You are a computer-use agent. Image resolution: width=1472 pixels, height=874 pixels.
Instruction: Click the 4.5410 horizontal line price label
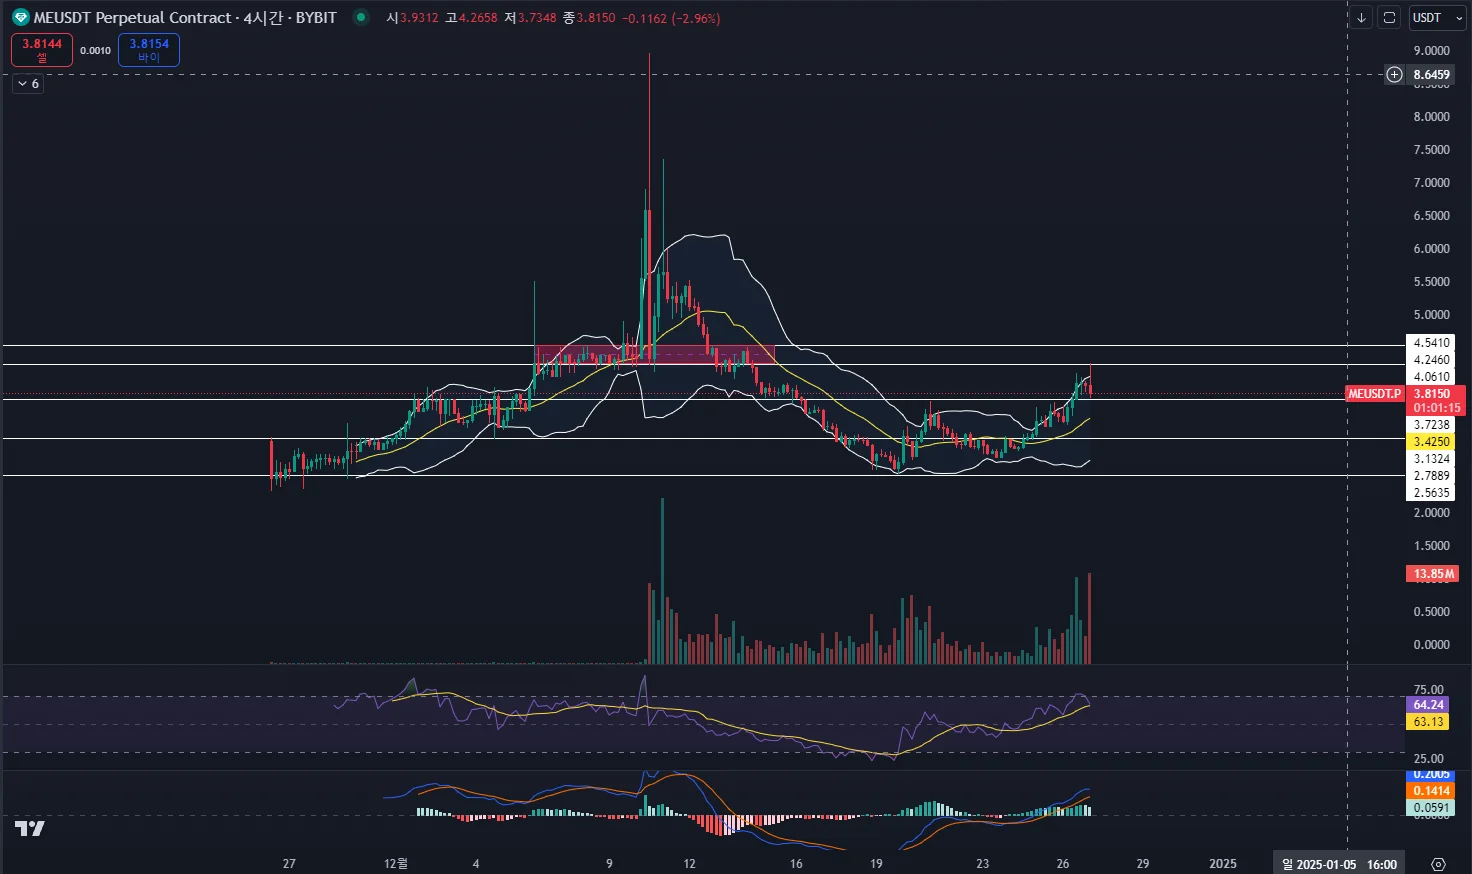[x=1431, y=343]
